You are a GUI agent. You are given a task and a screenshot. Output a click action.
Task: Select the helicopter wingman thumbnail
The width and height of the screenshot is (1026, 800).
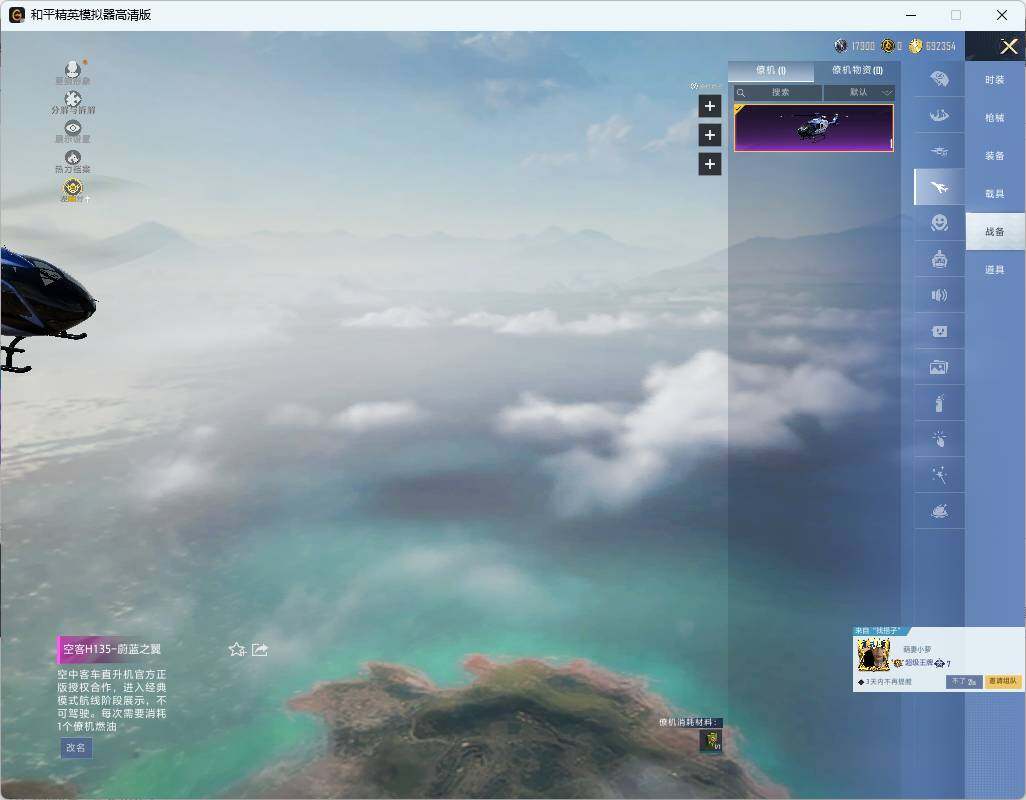coord(813,128)
